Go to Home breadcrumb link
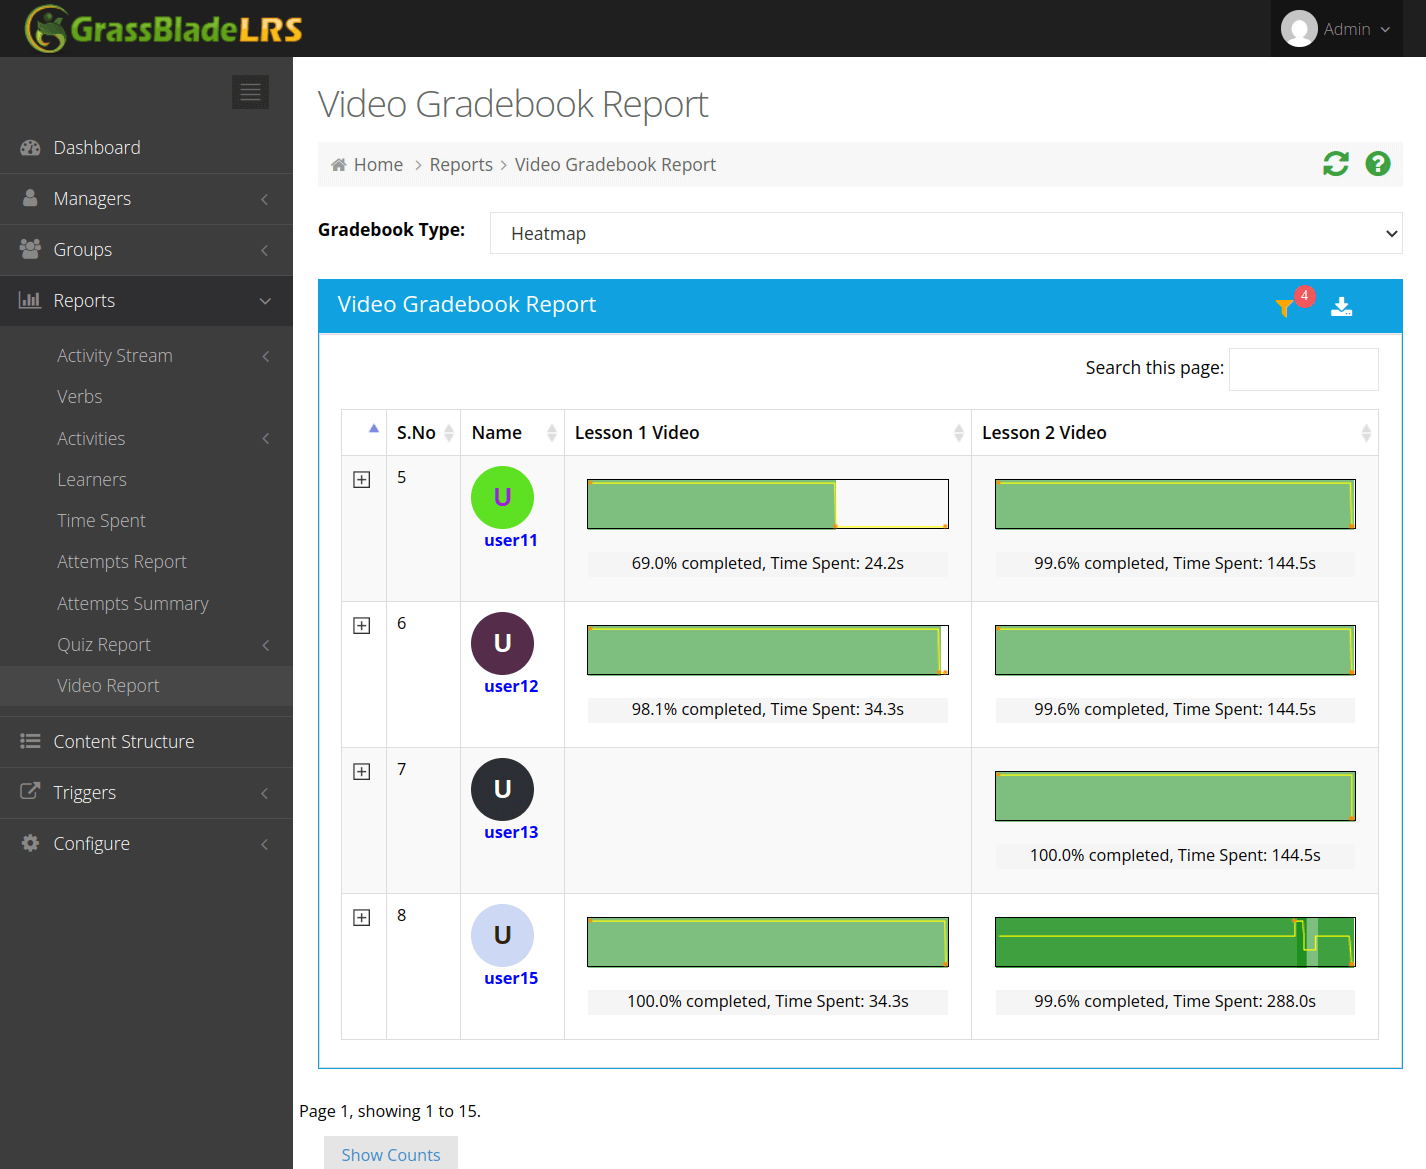The image size is (1426, 1169). (x=378, y=165)
